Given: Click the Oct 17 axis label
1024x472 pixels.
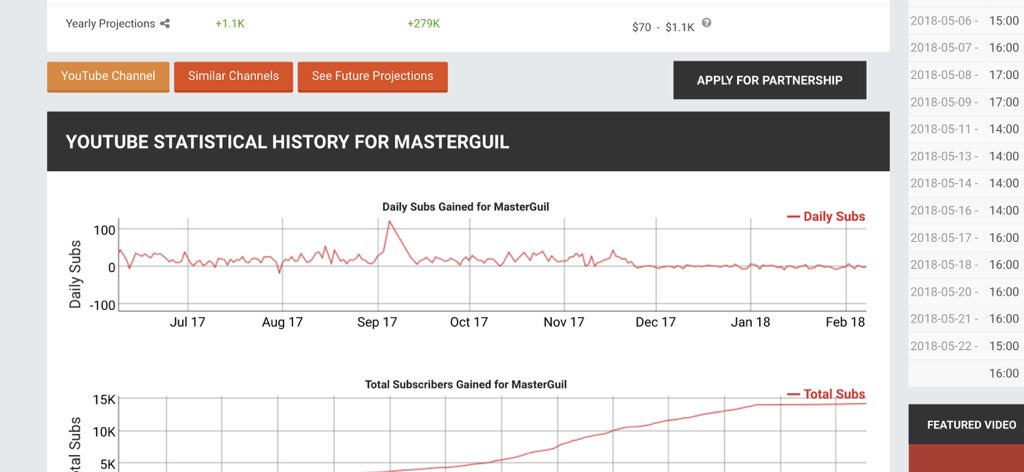Looking at the screenshot, I should click(x=469, y=323).
